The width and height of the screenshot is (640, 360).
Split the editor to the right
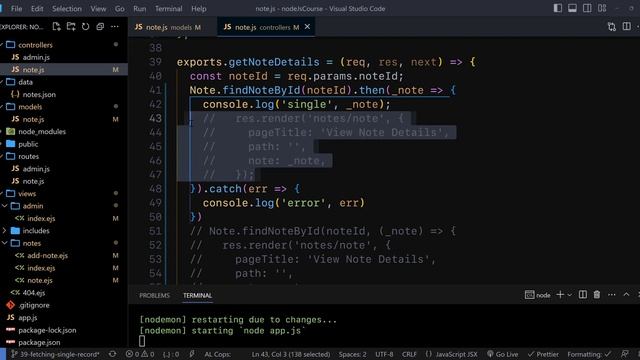[626, 27]
